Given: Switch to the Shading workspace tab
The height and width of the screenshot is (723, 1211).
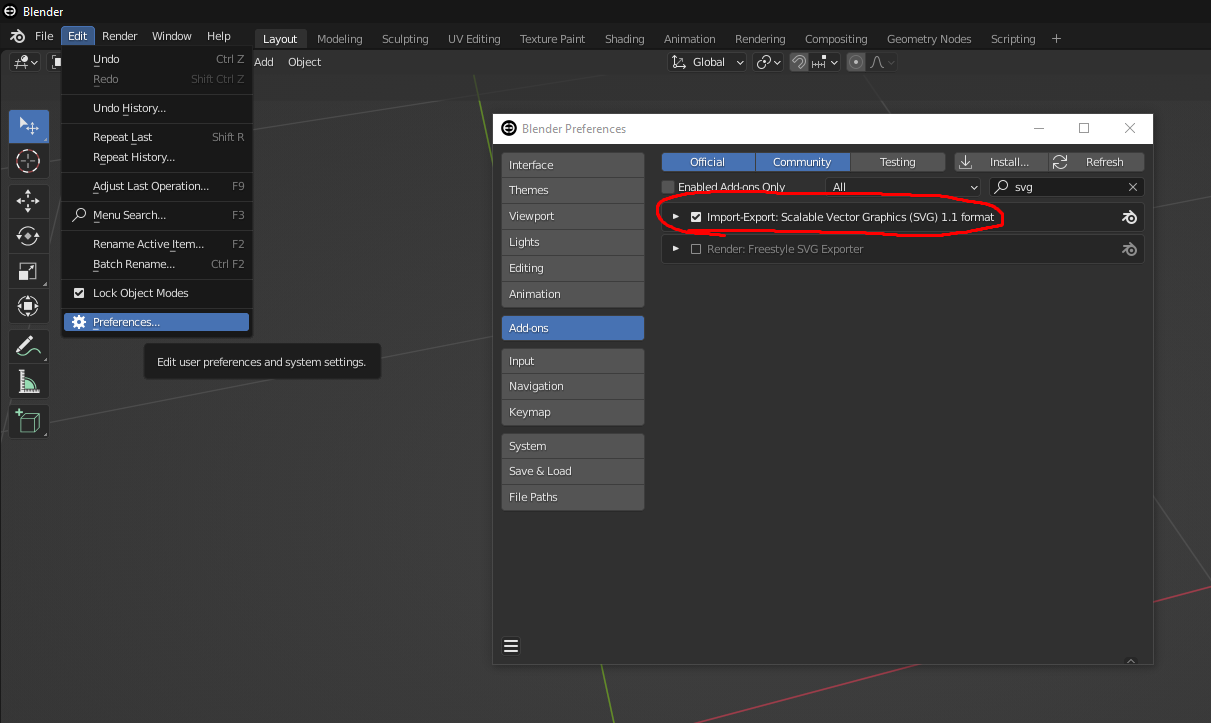Looking at the screenshot, I should pos(624,39).
